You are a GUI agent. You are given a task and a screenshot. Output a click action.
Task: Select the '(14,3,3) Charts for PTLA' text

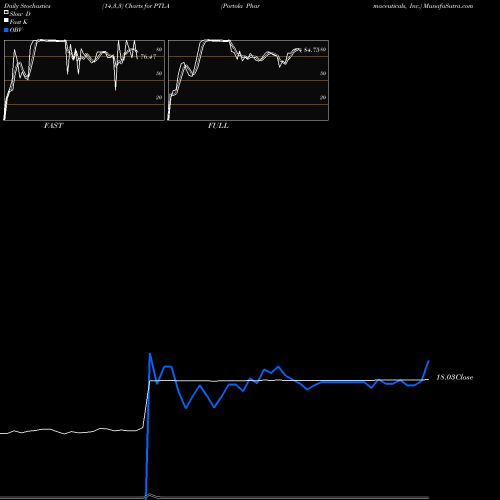point(136,6)
